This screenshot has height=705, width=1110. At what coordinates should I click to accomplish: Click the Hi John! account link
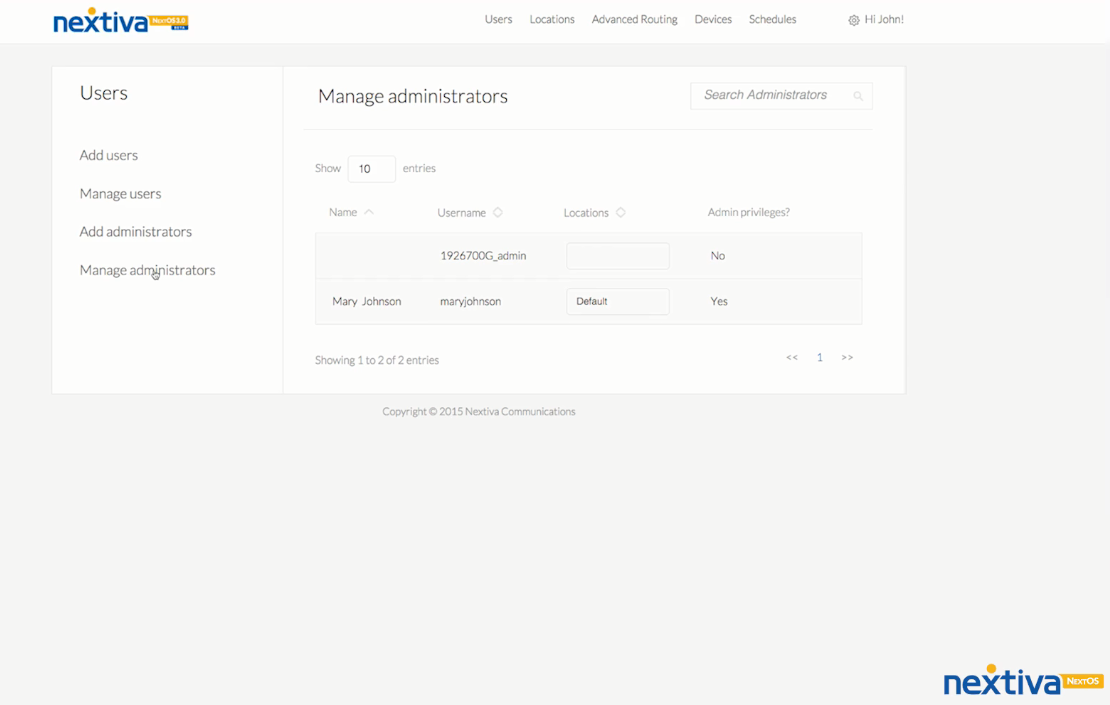[883, 19]
